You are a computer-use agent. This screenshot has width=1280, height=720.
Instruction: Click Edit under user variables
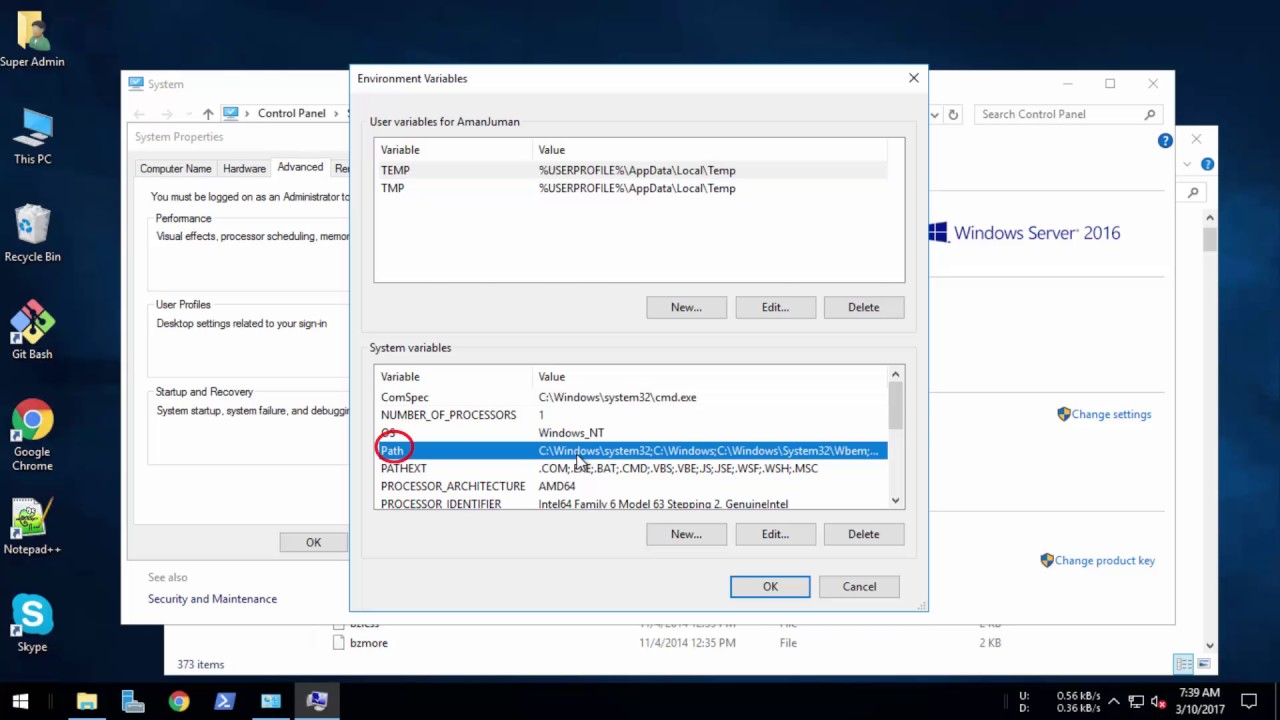click(x=775, y=307)
